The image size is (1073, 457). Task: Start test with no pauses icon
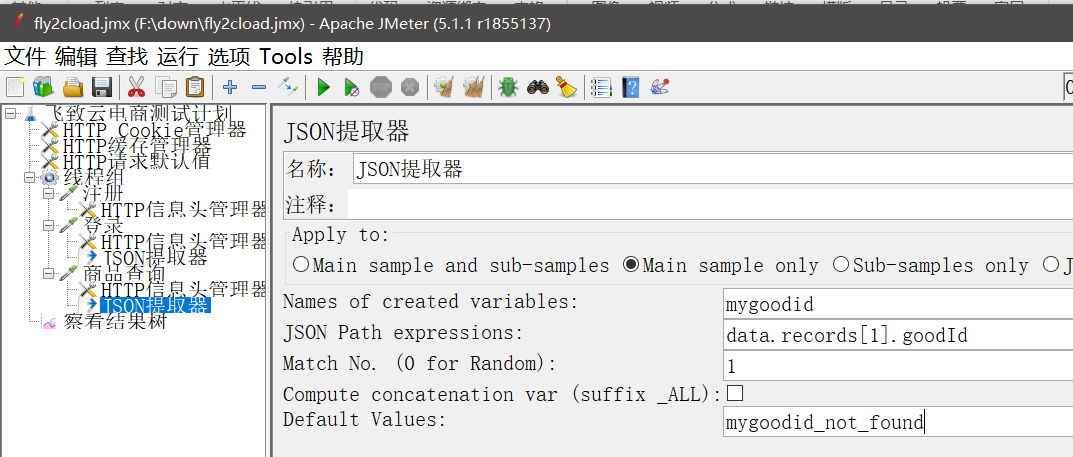tap(352, 87)
